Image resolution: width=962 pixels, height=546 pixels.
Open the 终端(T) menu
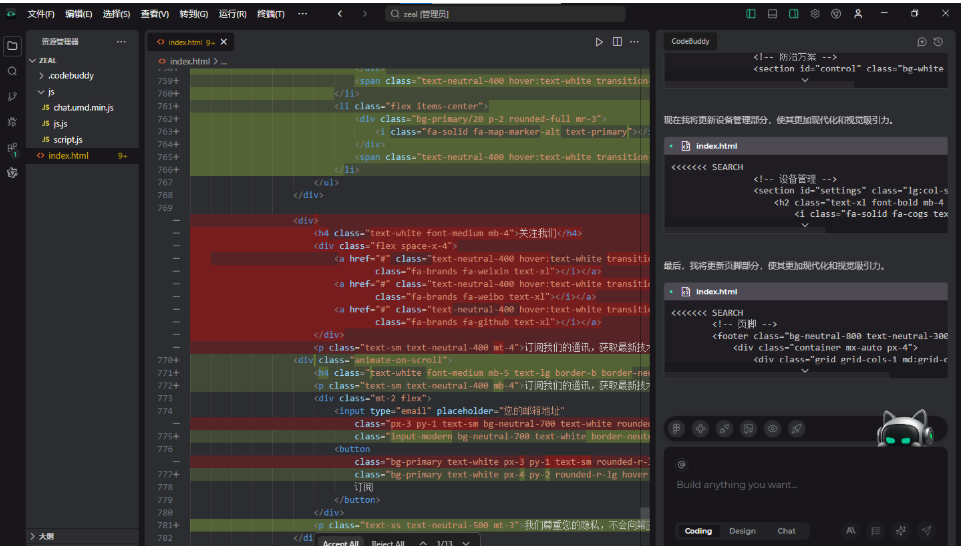pyautogui.click(x=270, y=14)
